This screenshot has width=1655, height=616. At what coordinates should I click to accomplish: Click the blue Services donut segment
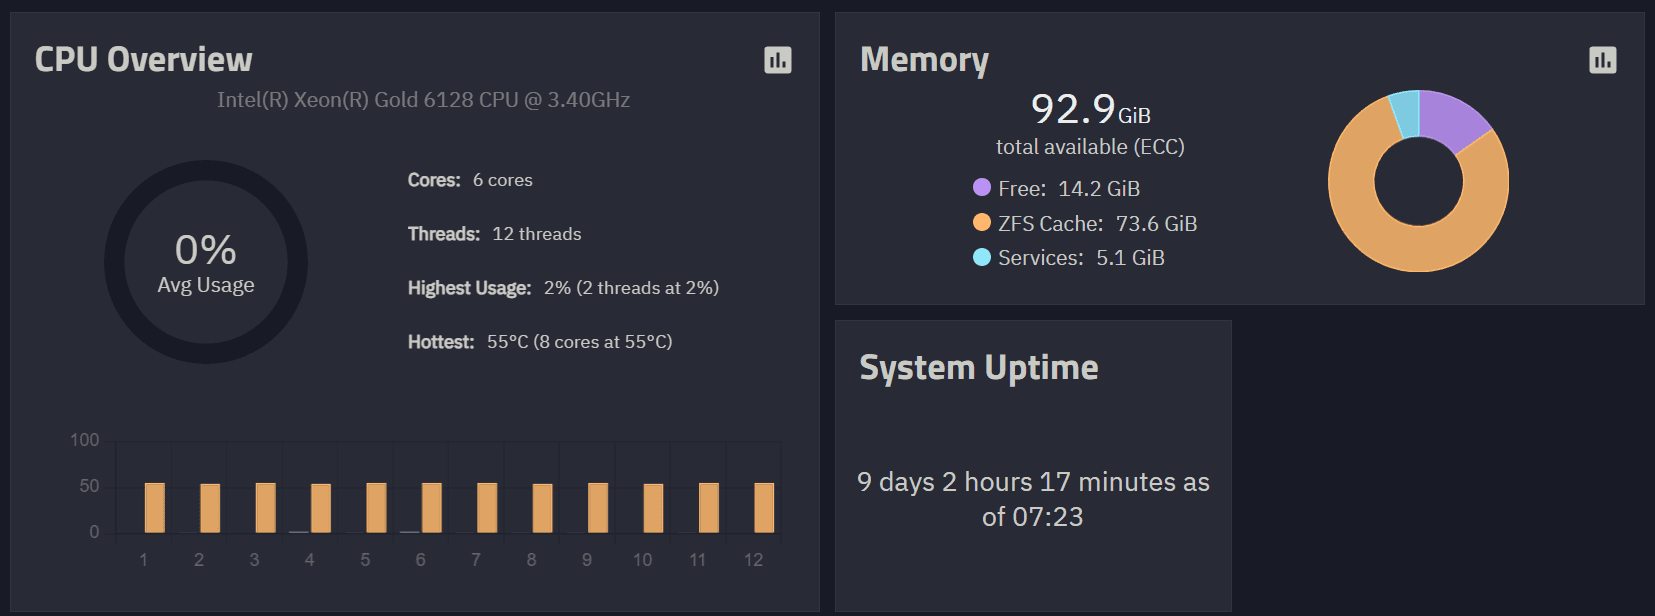[1405, 113]
